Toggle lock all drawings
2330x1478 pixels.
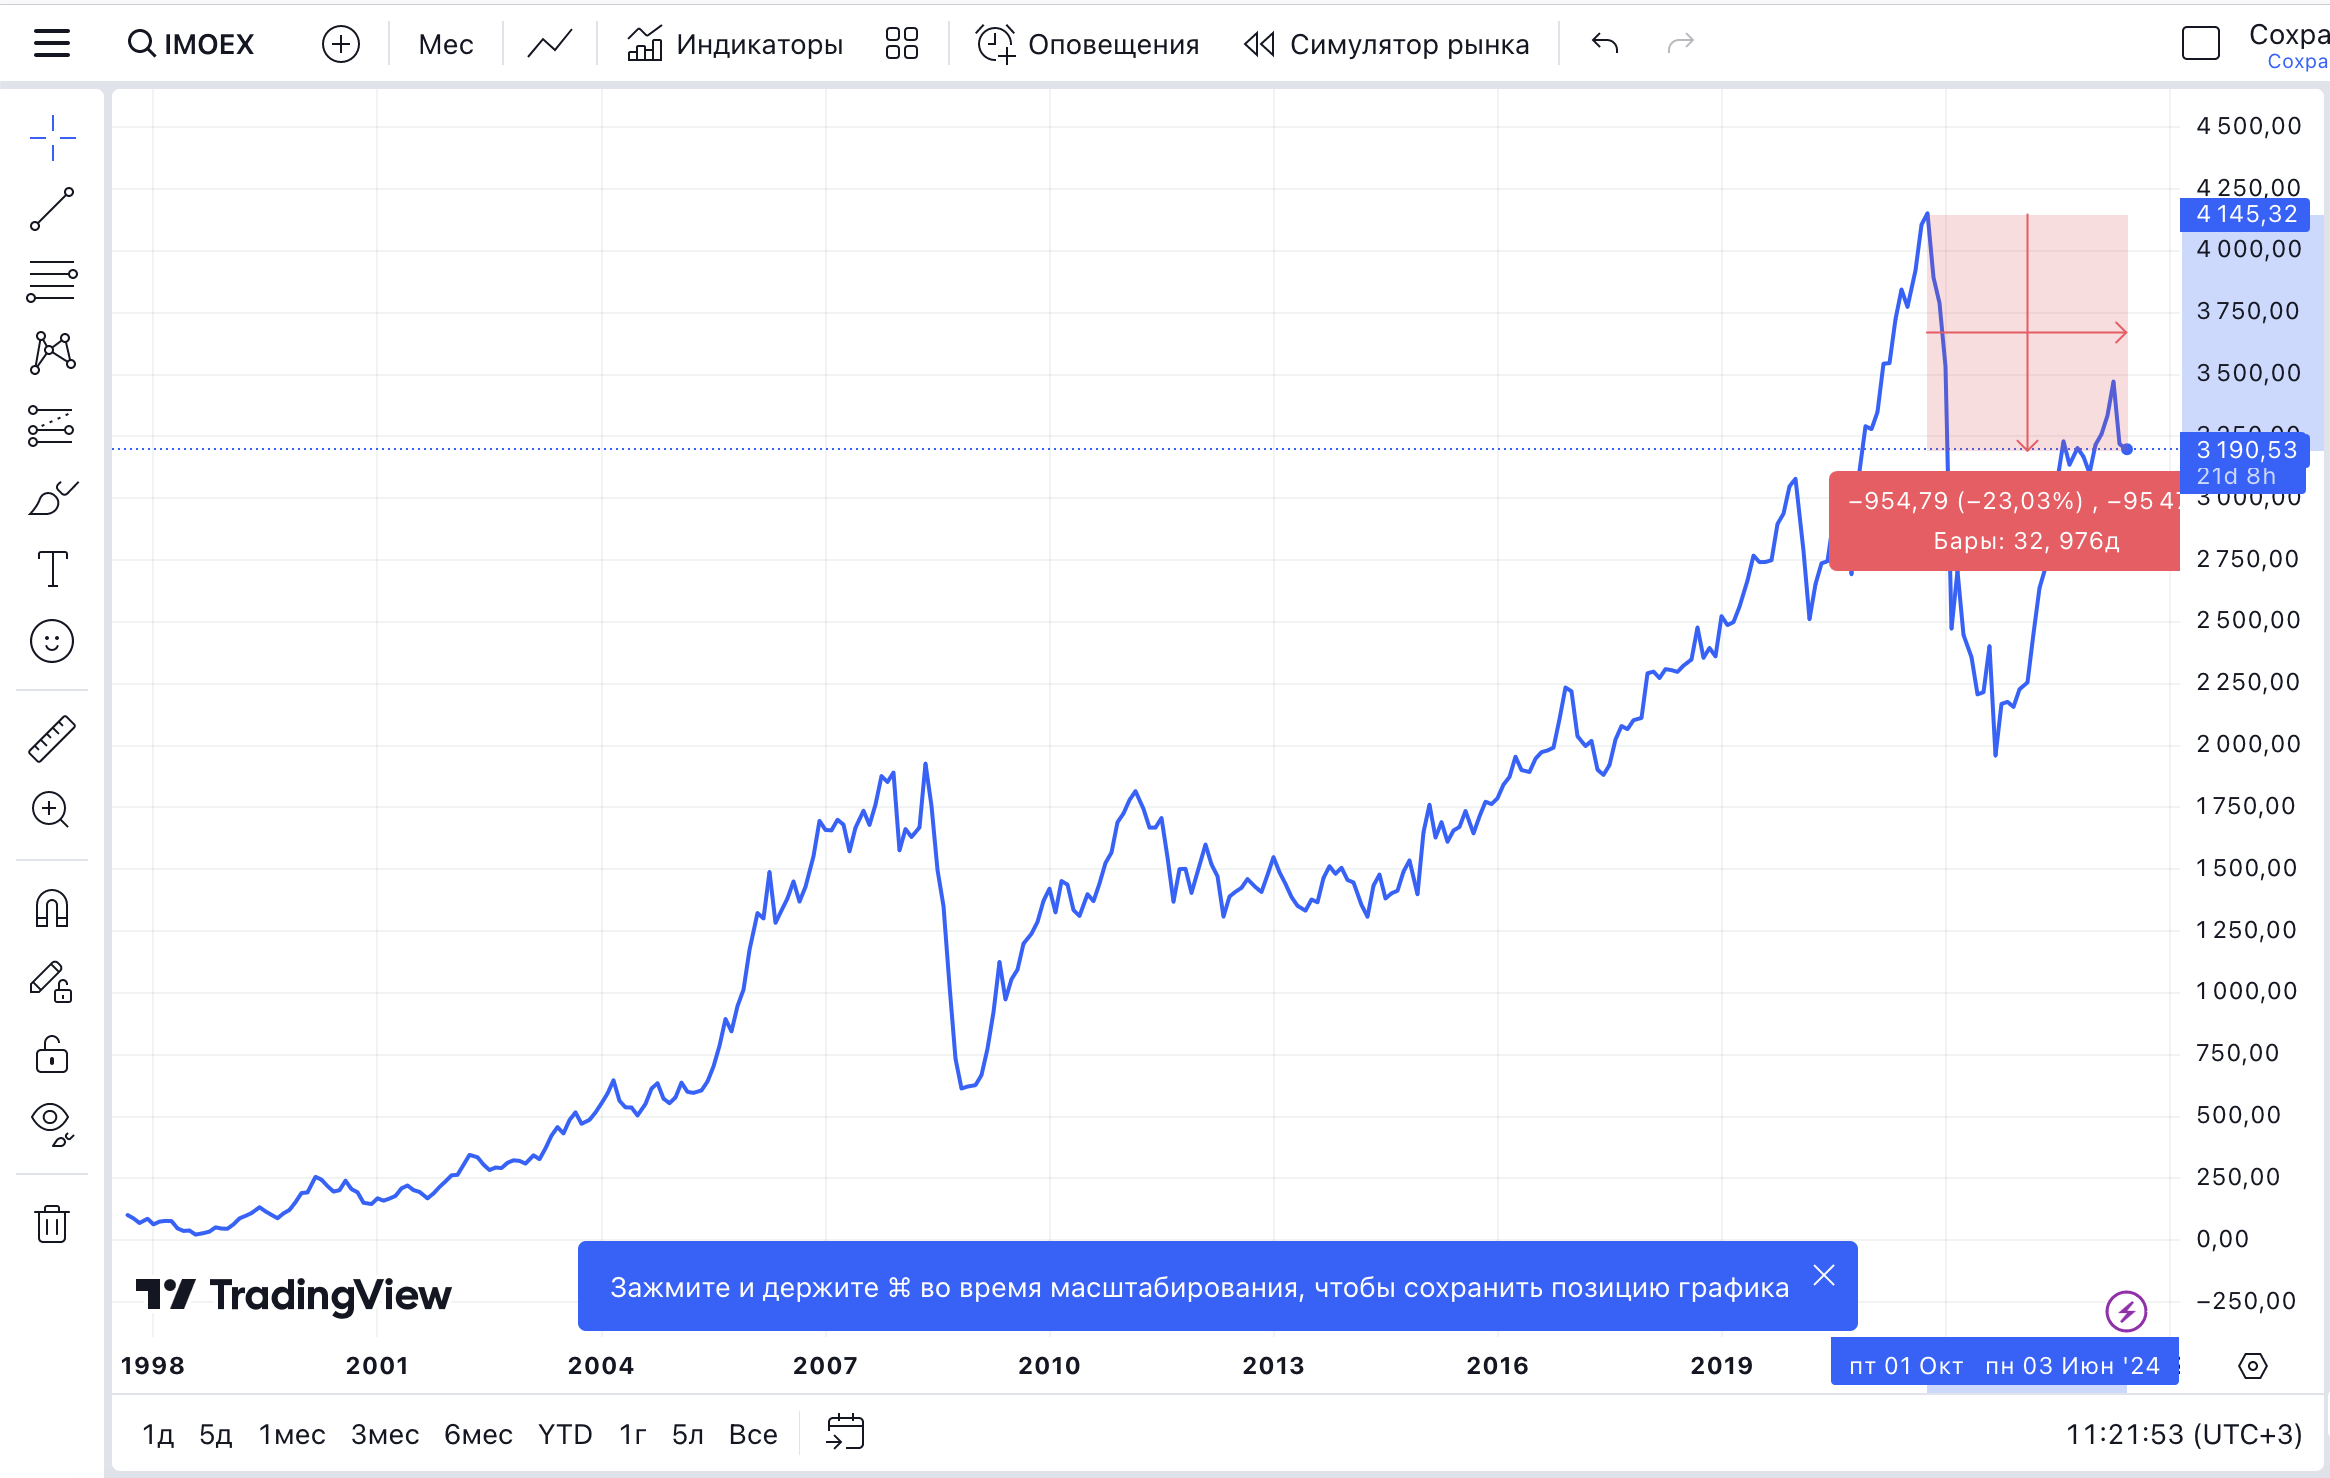(52, 1055)
